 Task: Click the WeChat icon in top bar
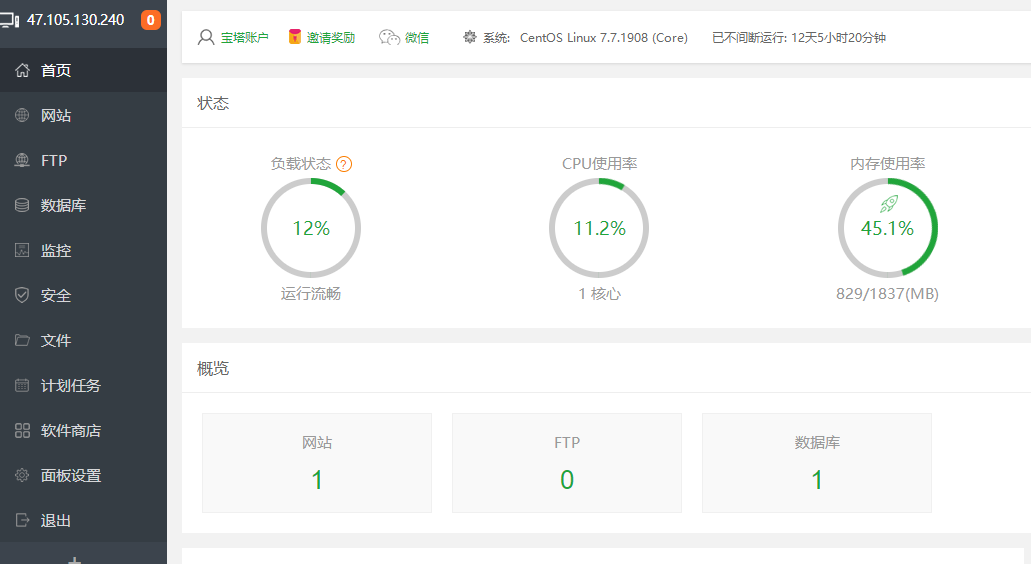[x=389, y=37]
